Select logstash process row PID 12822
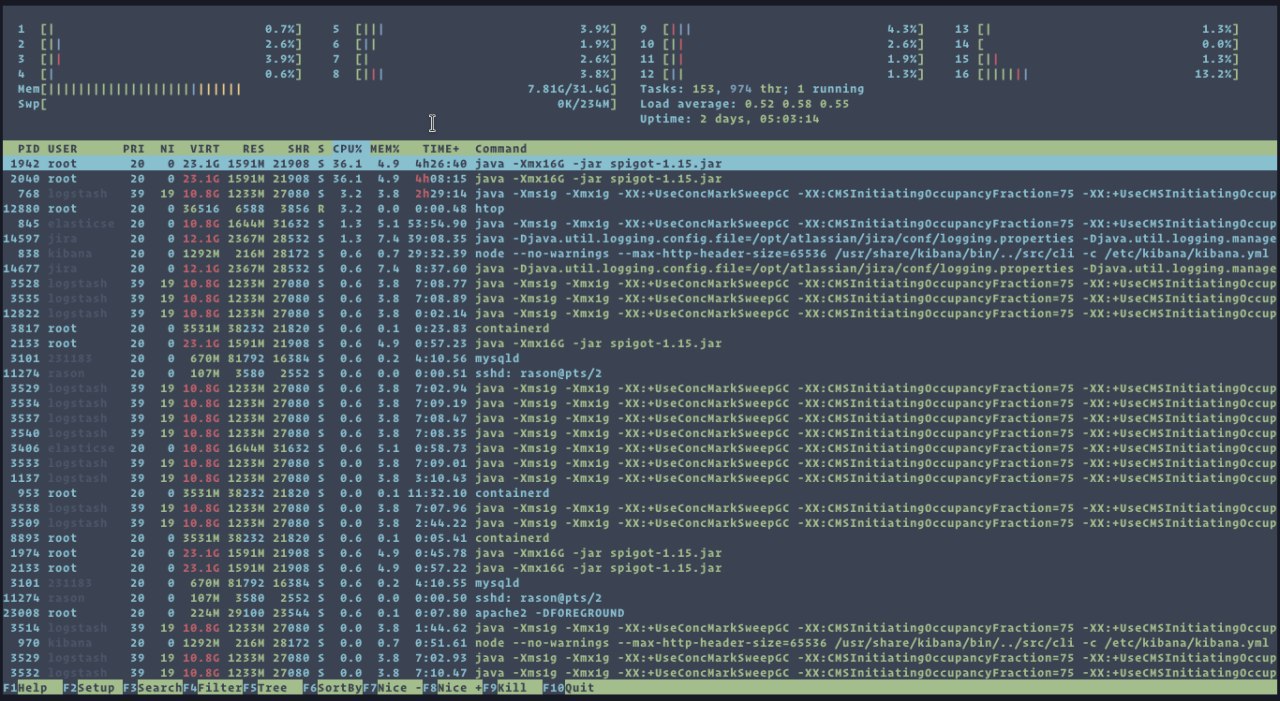 click(640, 313)
